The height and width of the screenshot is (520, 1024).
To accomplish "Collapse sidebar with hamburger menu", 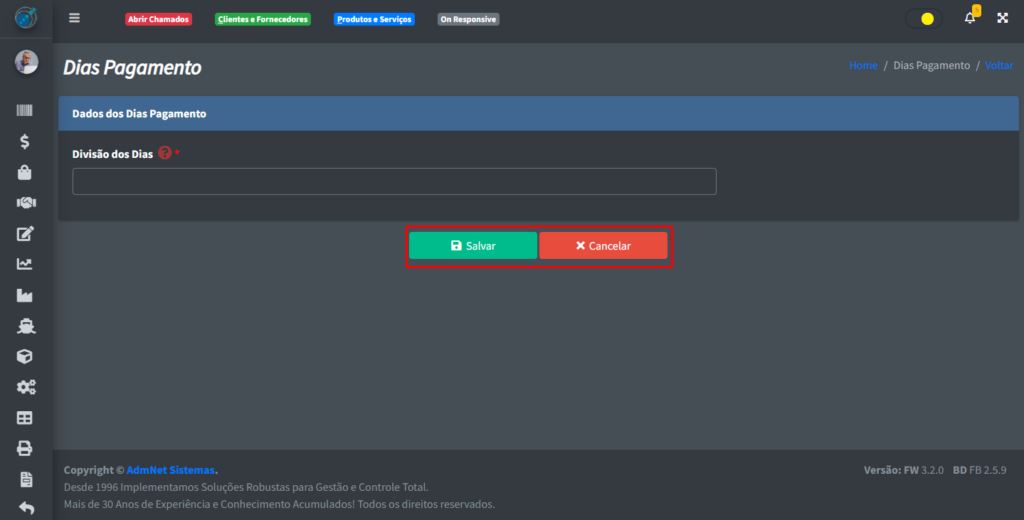I will point(74,18).
